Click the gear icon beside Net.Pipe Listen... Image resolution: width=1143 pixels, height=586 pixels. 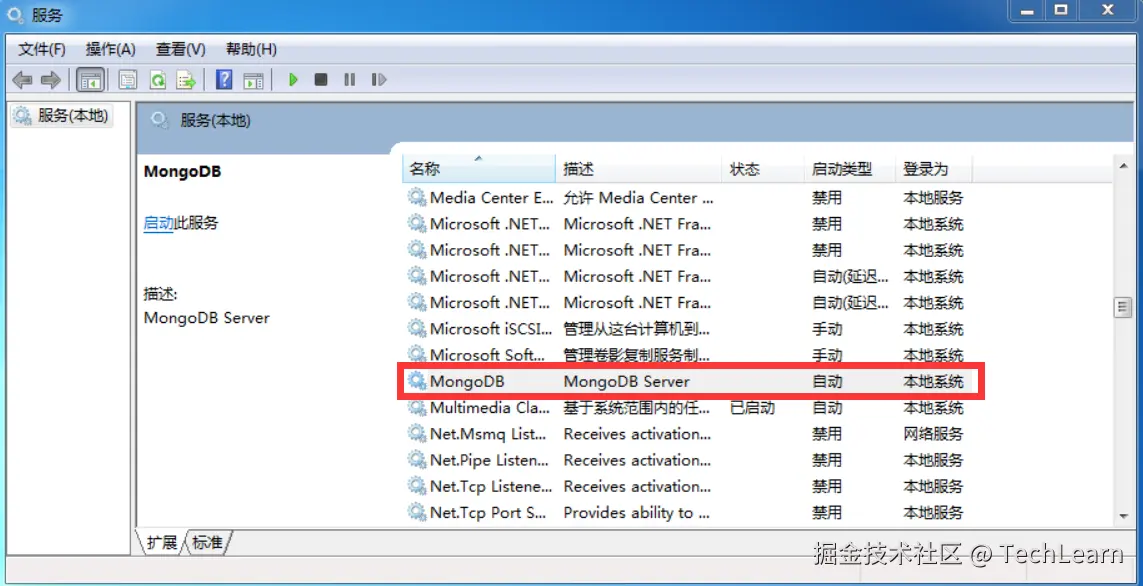(x=417, y=460)
